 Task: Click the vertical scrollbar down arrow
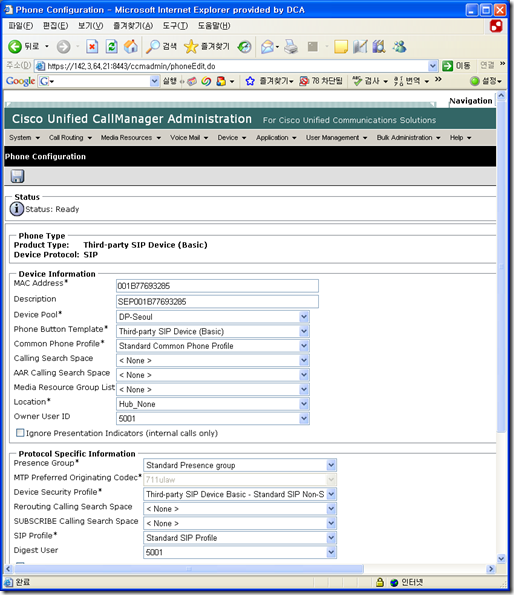click(501, 558)
